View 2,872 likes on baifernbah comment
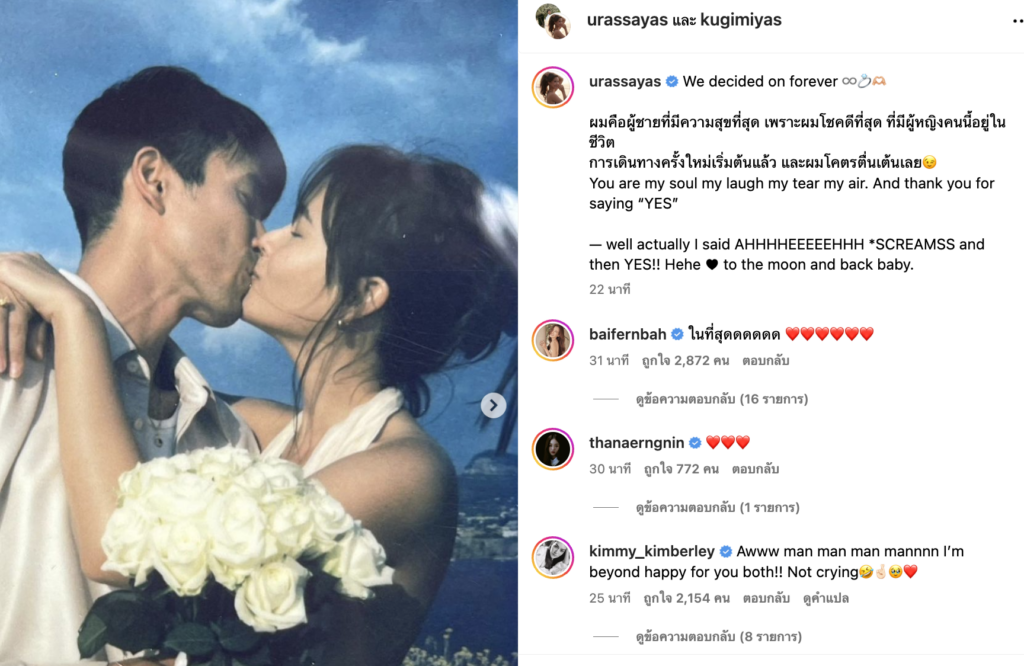 pos(685,360)
